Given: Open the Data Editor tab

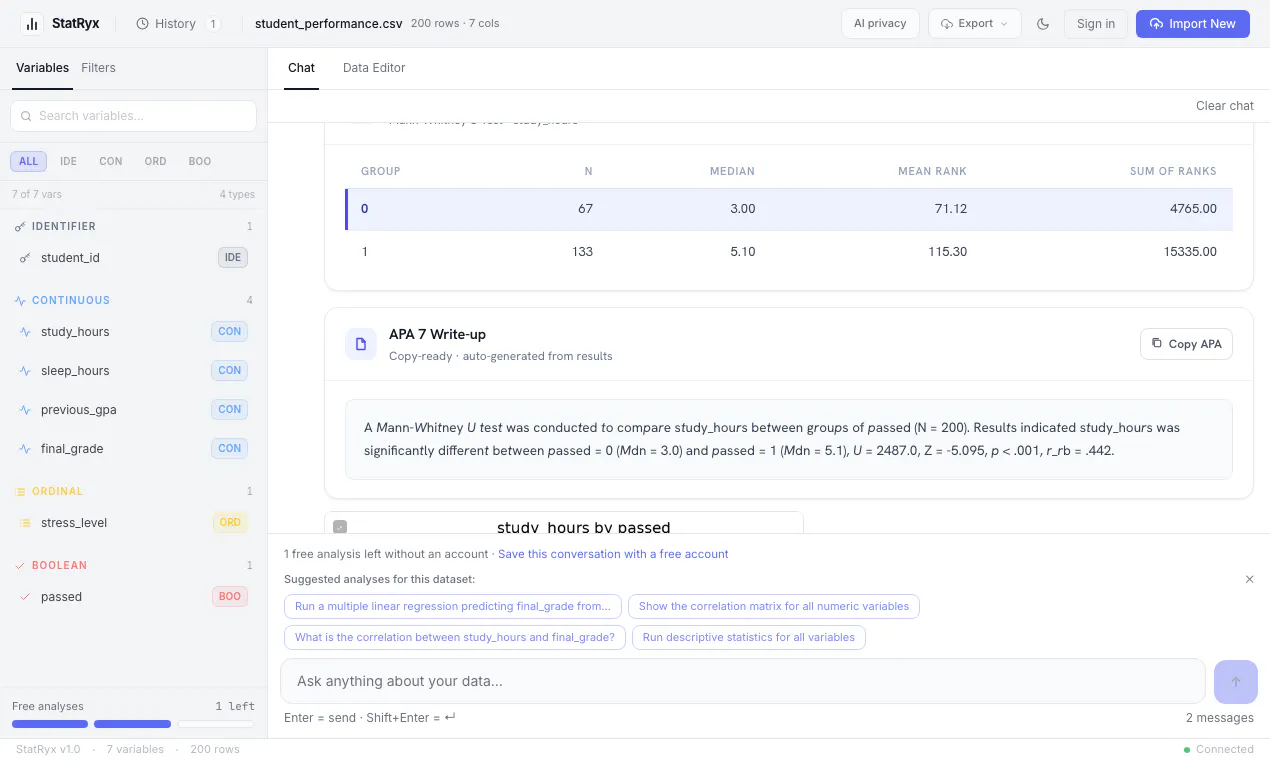Looking at the screenshot, I should click(x=374, y=68).
